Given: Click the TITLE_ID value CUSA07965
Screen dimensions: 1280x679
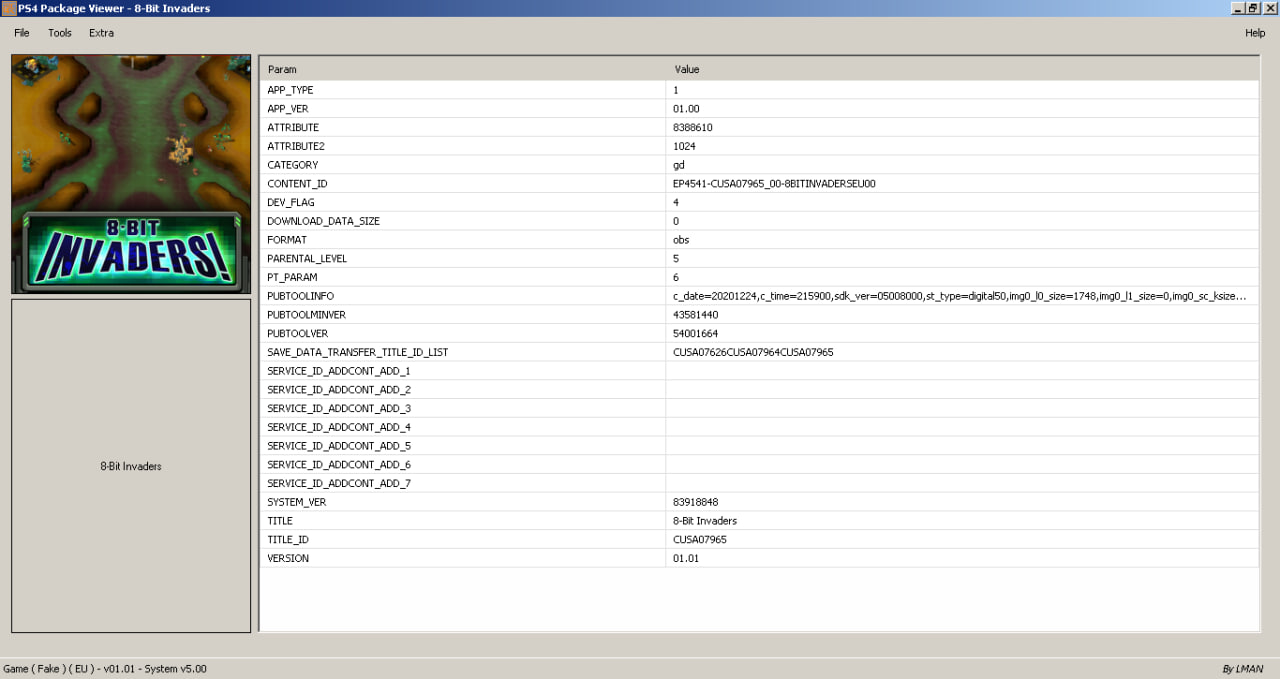Looking at the screenshot, I should click(x=699, y=539).
